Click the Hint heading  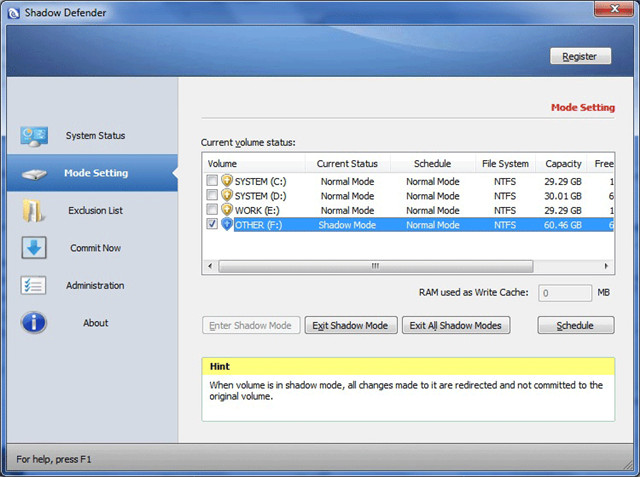tap(220, 366)
